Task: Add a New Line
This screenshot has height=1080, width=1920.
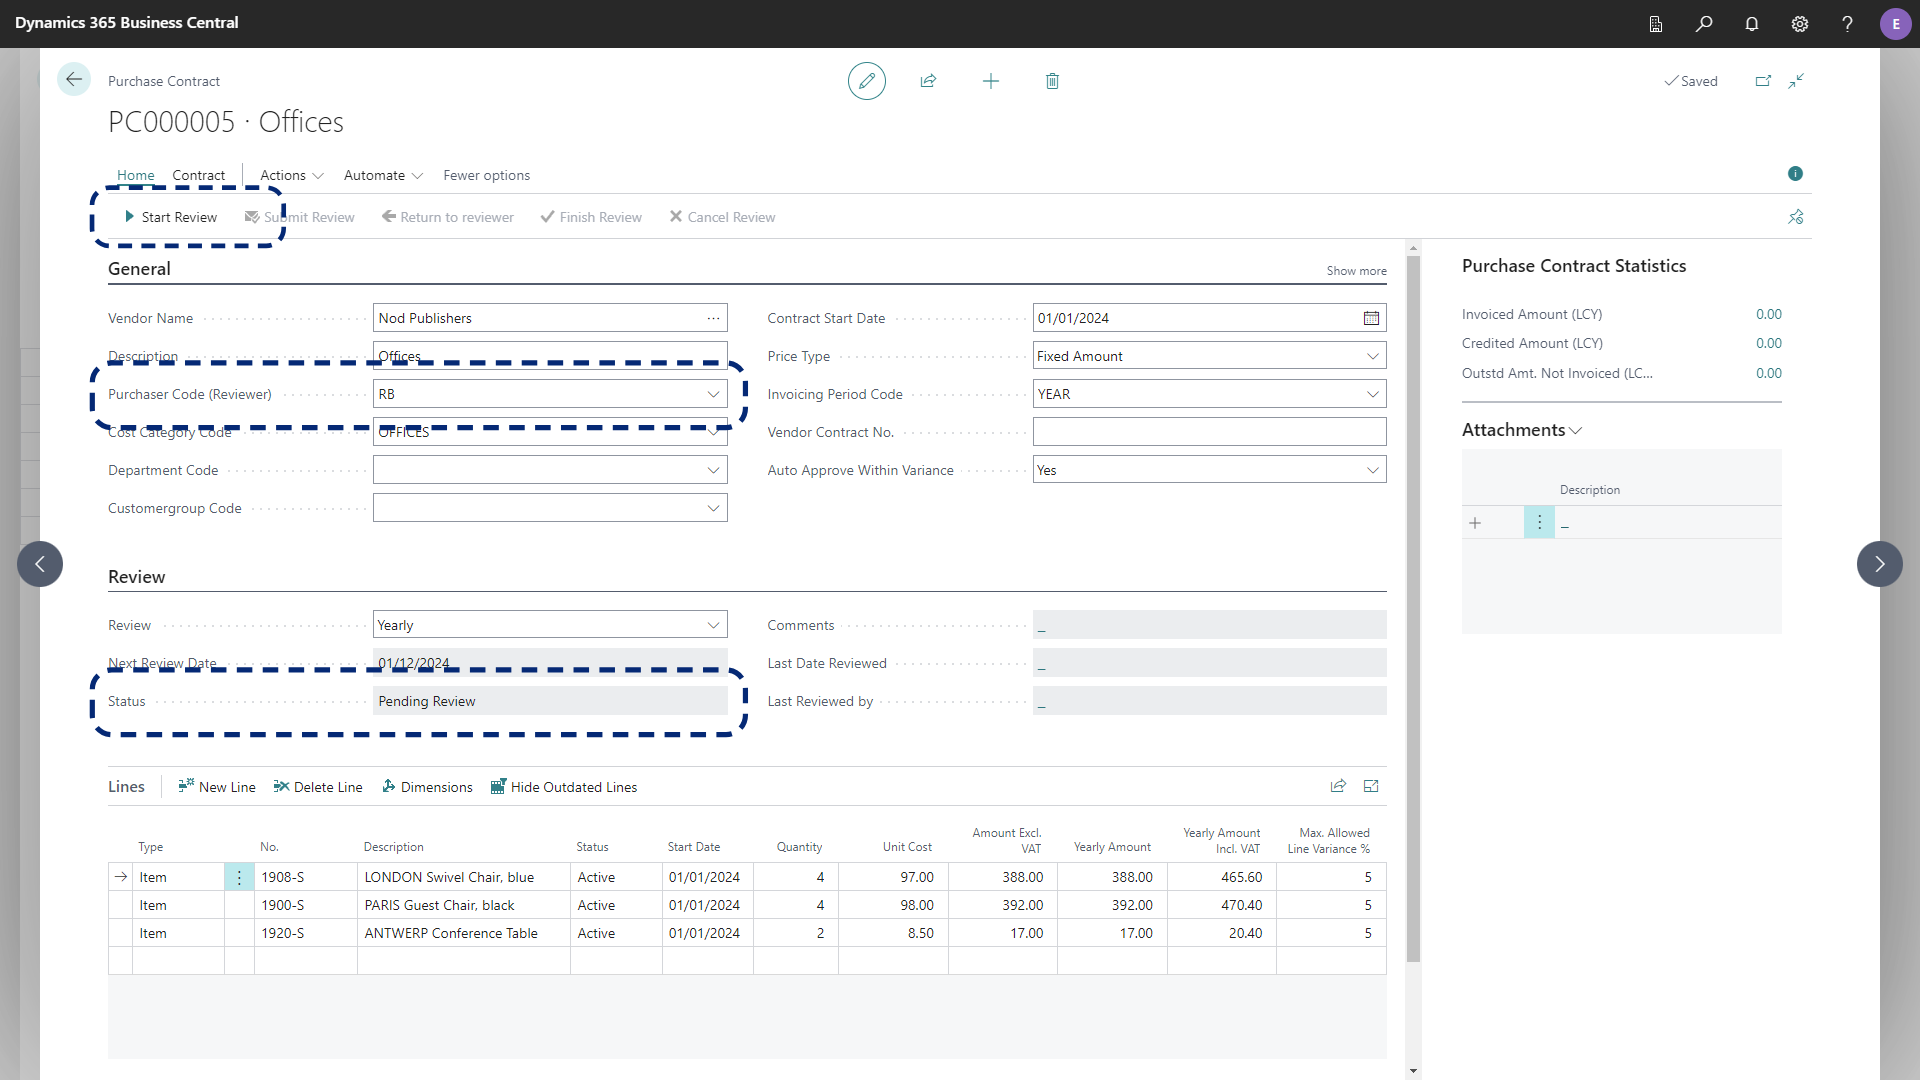Action: click(217, 787)
